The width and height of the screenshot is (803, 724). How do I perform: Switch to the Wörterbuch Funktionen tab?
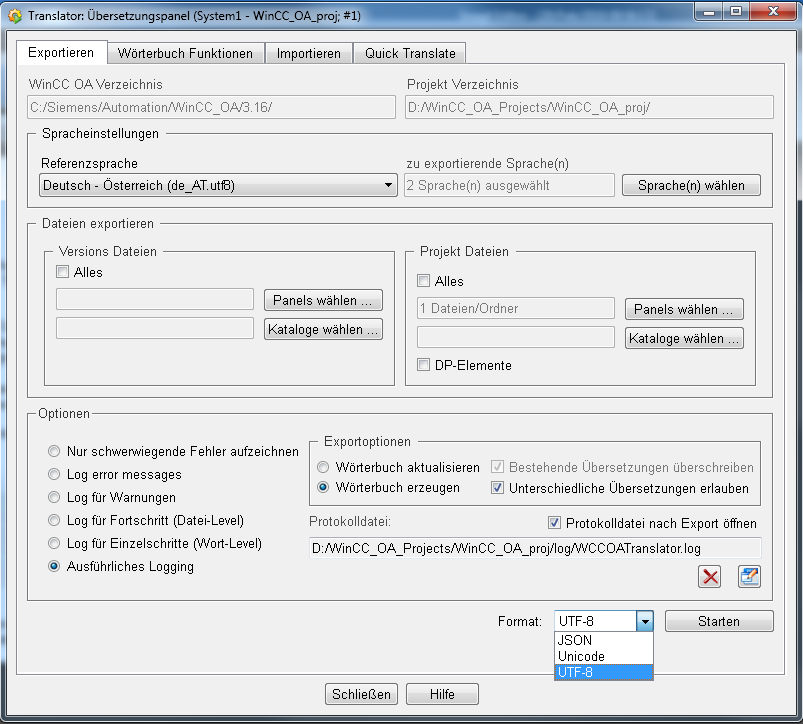click(x=185, y=53)
